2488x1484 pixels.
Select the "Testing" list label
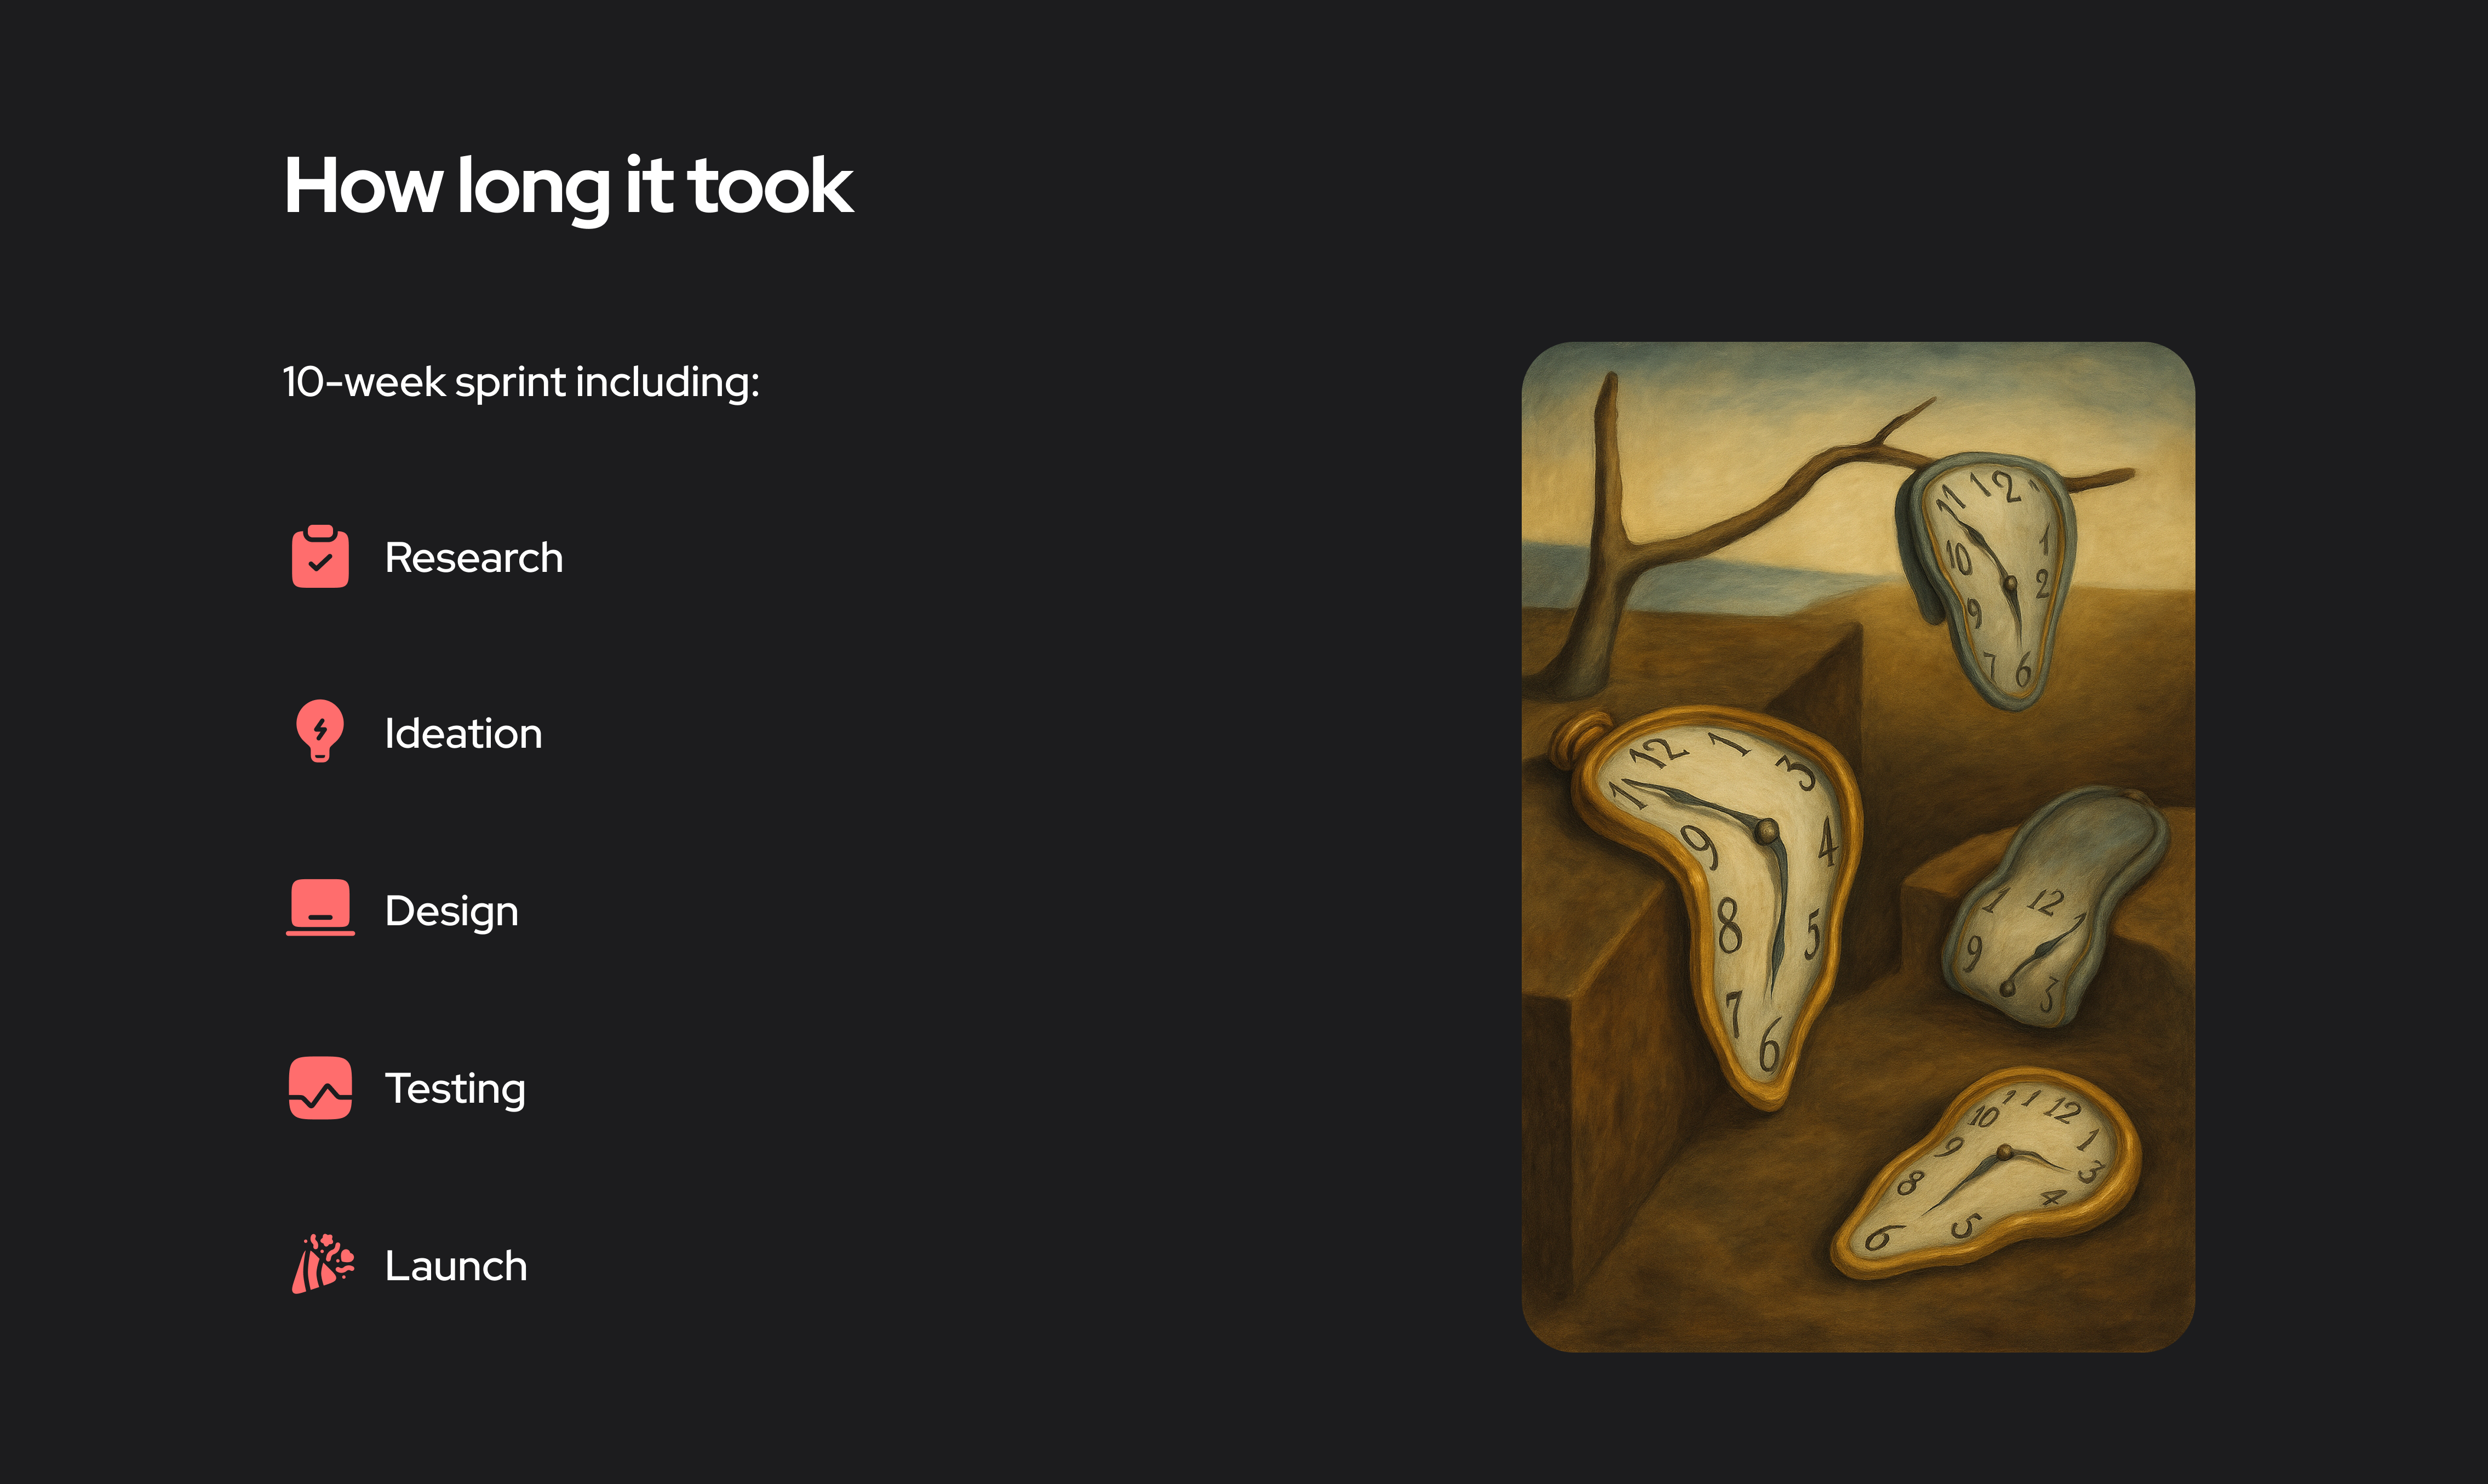[x=455, y=1088]
